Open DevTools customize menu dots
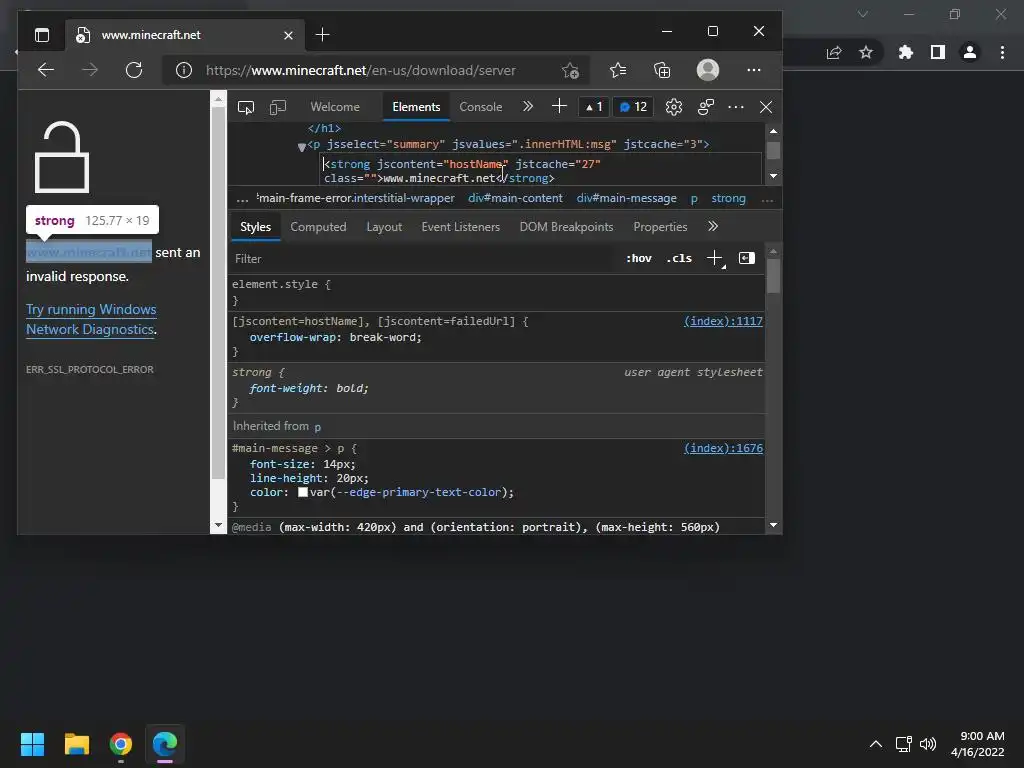The height and width of the screenshot is (768, 1024). (736, 107)
